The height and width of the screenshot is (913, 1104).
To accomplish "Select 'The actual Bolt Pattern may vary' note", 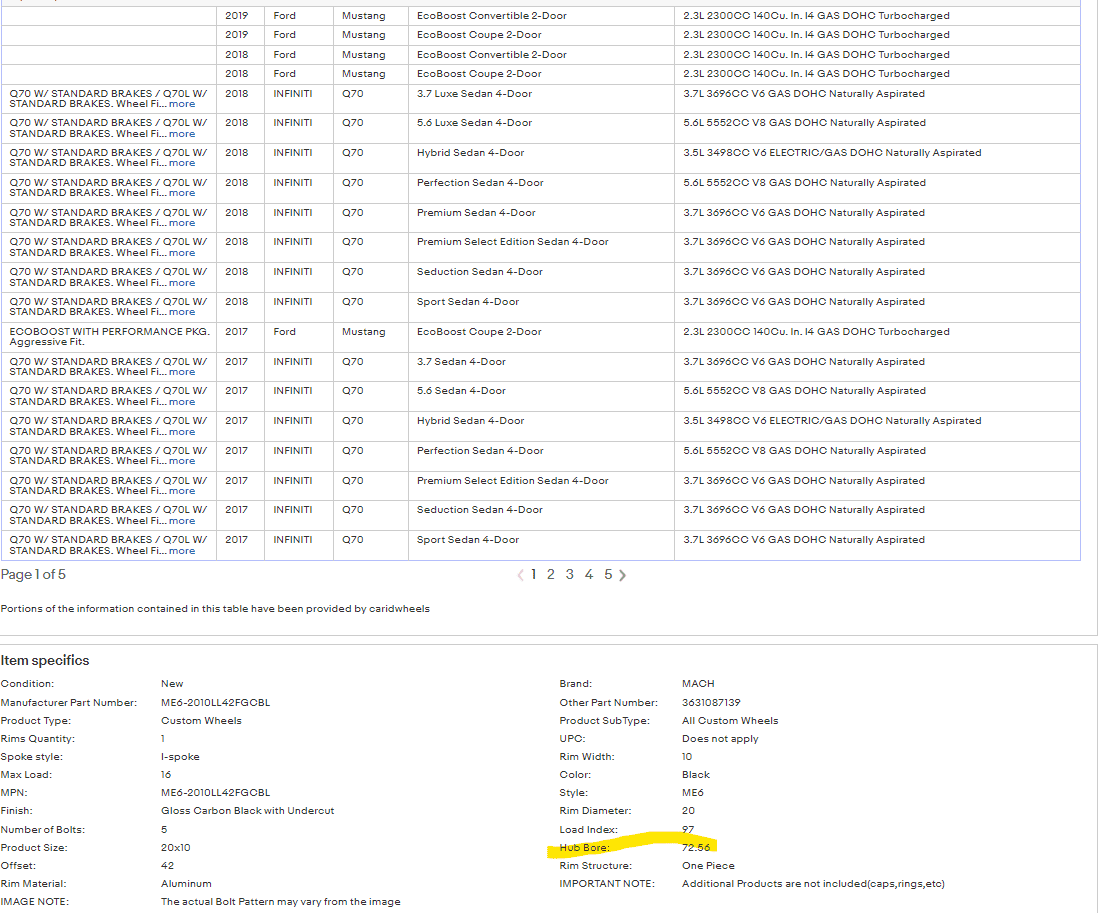I will pos(280,902).
